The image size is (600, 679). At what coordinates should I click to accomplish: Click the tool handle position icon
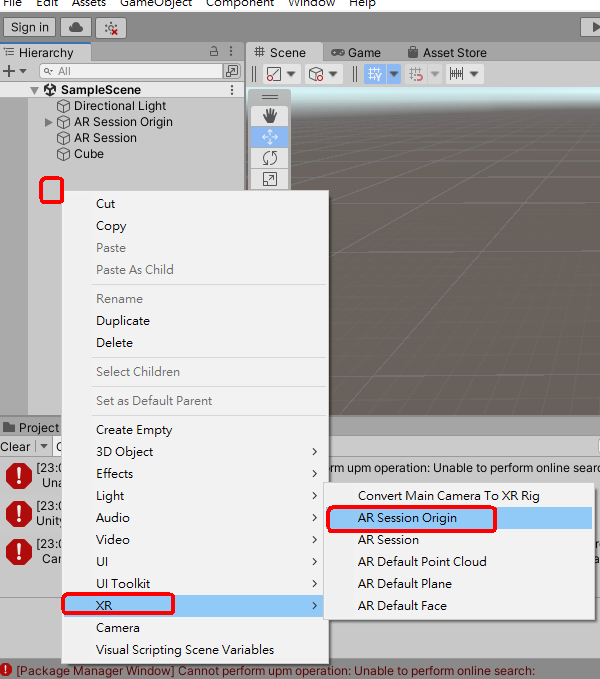point(274,74)
